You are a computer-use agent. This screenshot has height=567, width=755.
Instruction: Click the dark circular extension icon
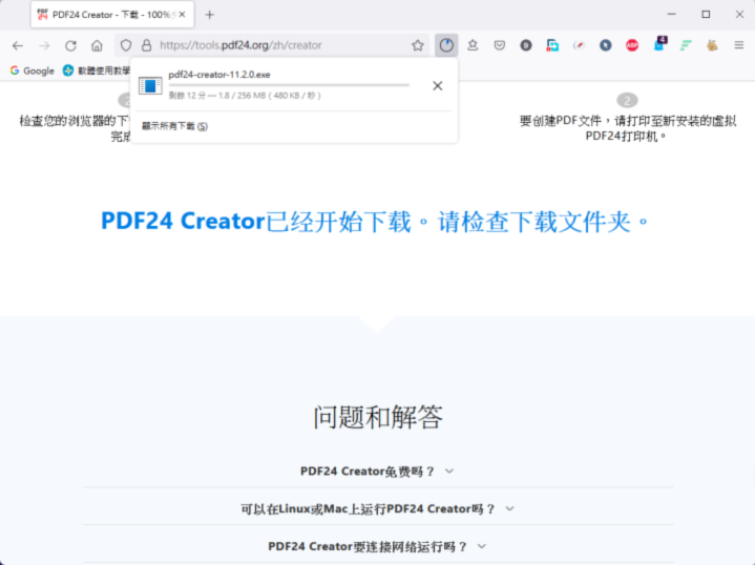pyautogui.click(x=526, y=45)
